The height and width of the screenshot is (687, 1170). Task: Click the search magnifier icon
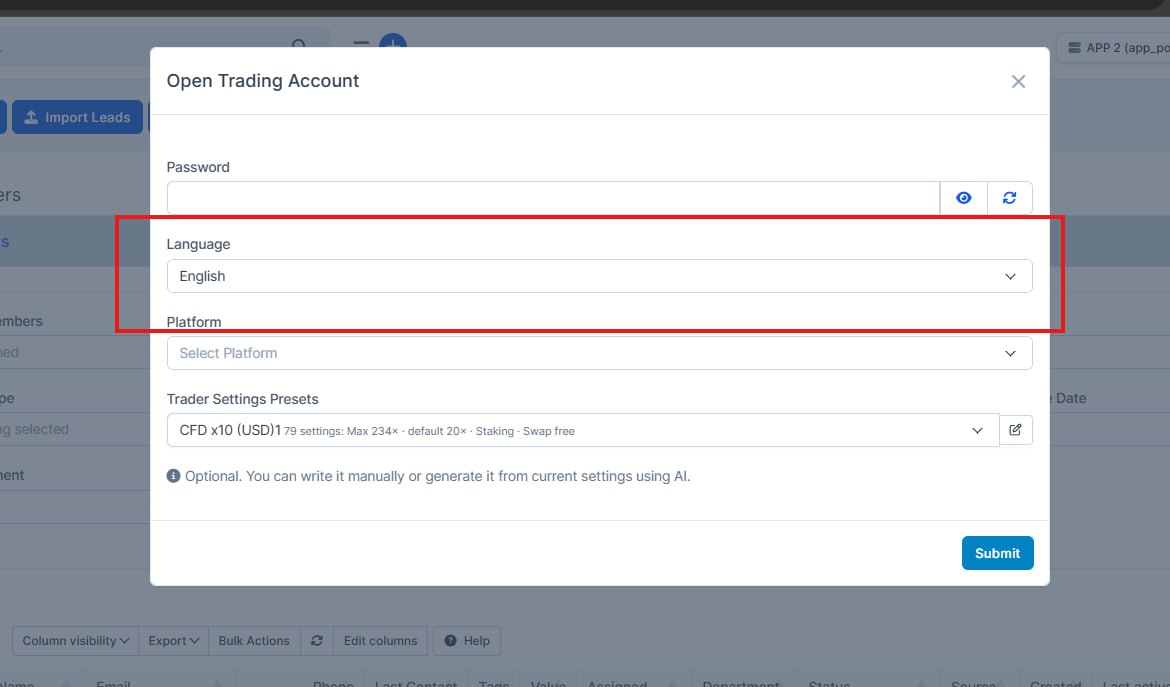tap(299, 46)
